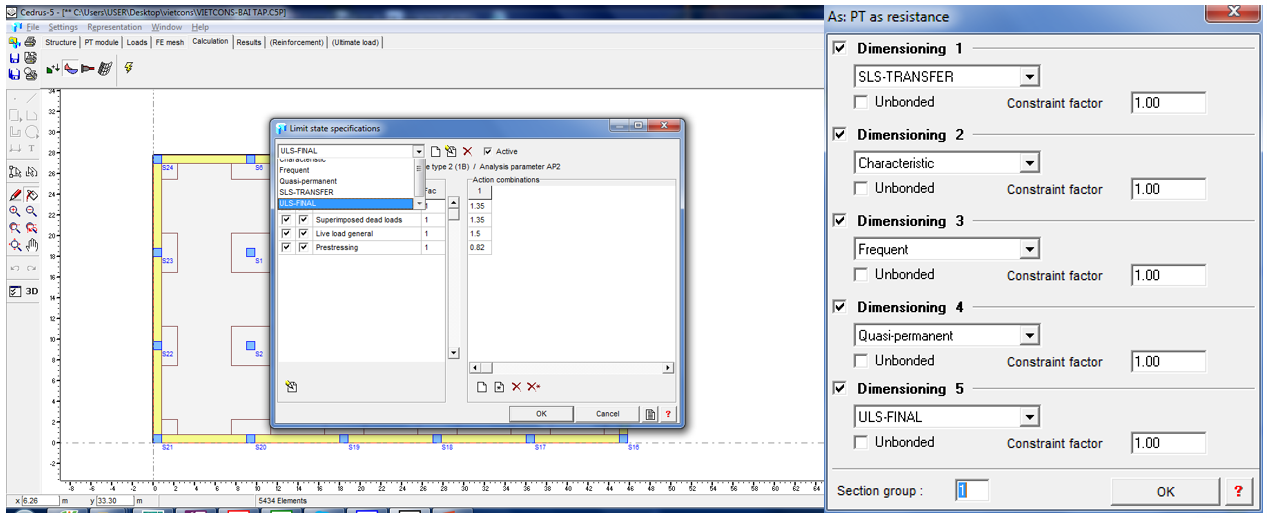Click OK in PT as resistance dialog

[x=1166, y=491]
